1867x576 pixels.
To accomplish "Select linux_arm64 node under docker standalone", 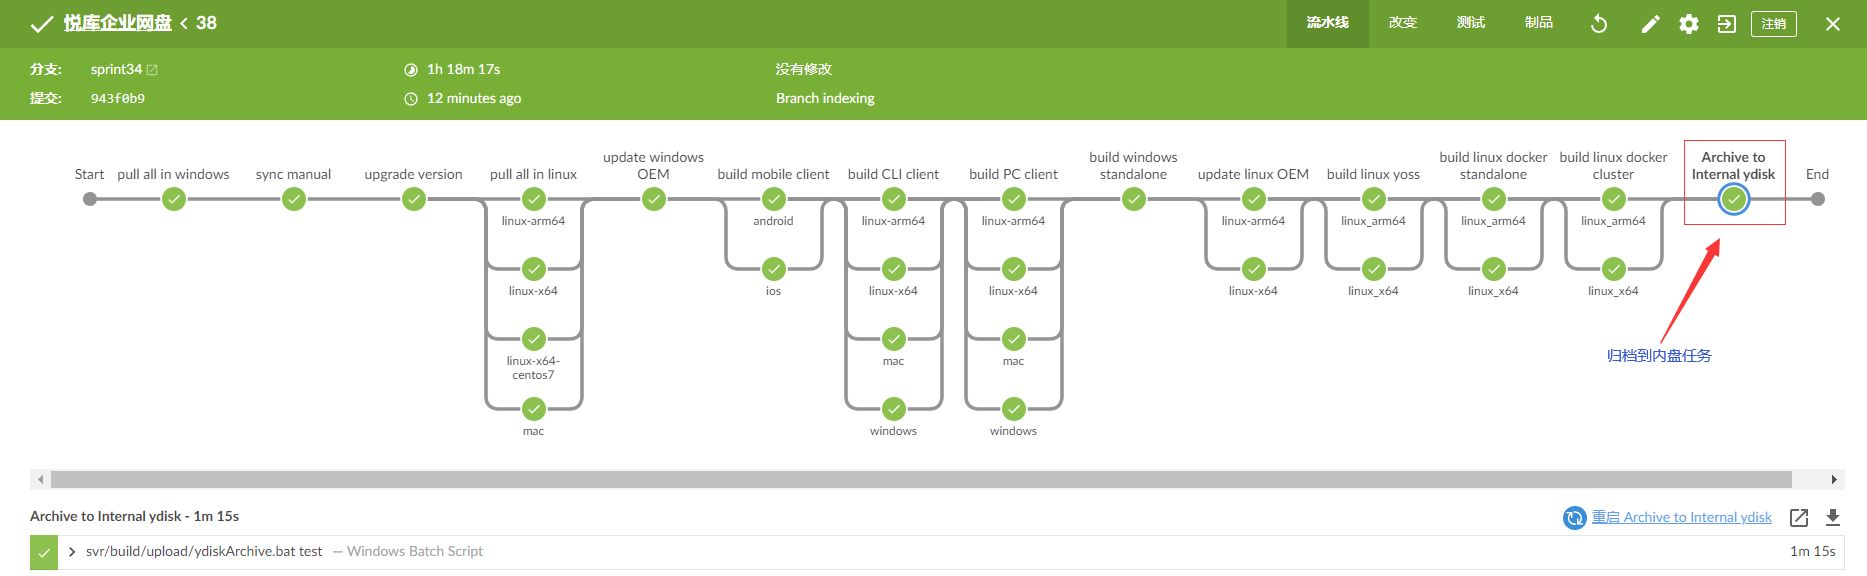I will [1494, 199].
